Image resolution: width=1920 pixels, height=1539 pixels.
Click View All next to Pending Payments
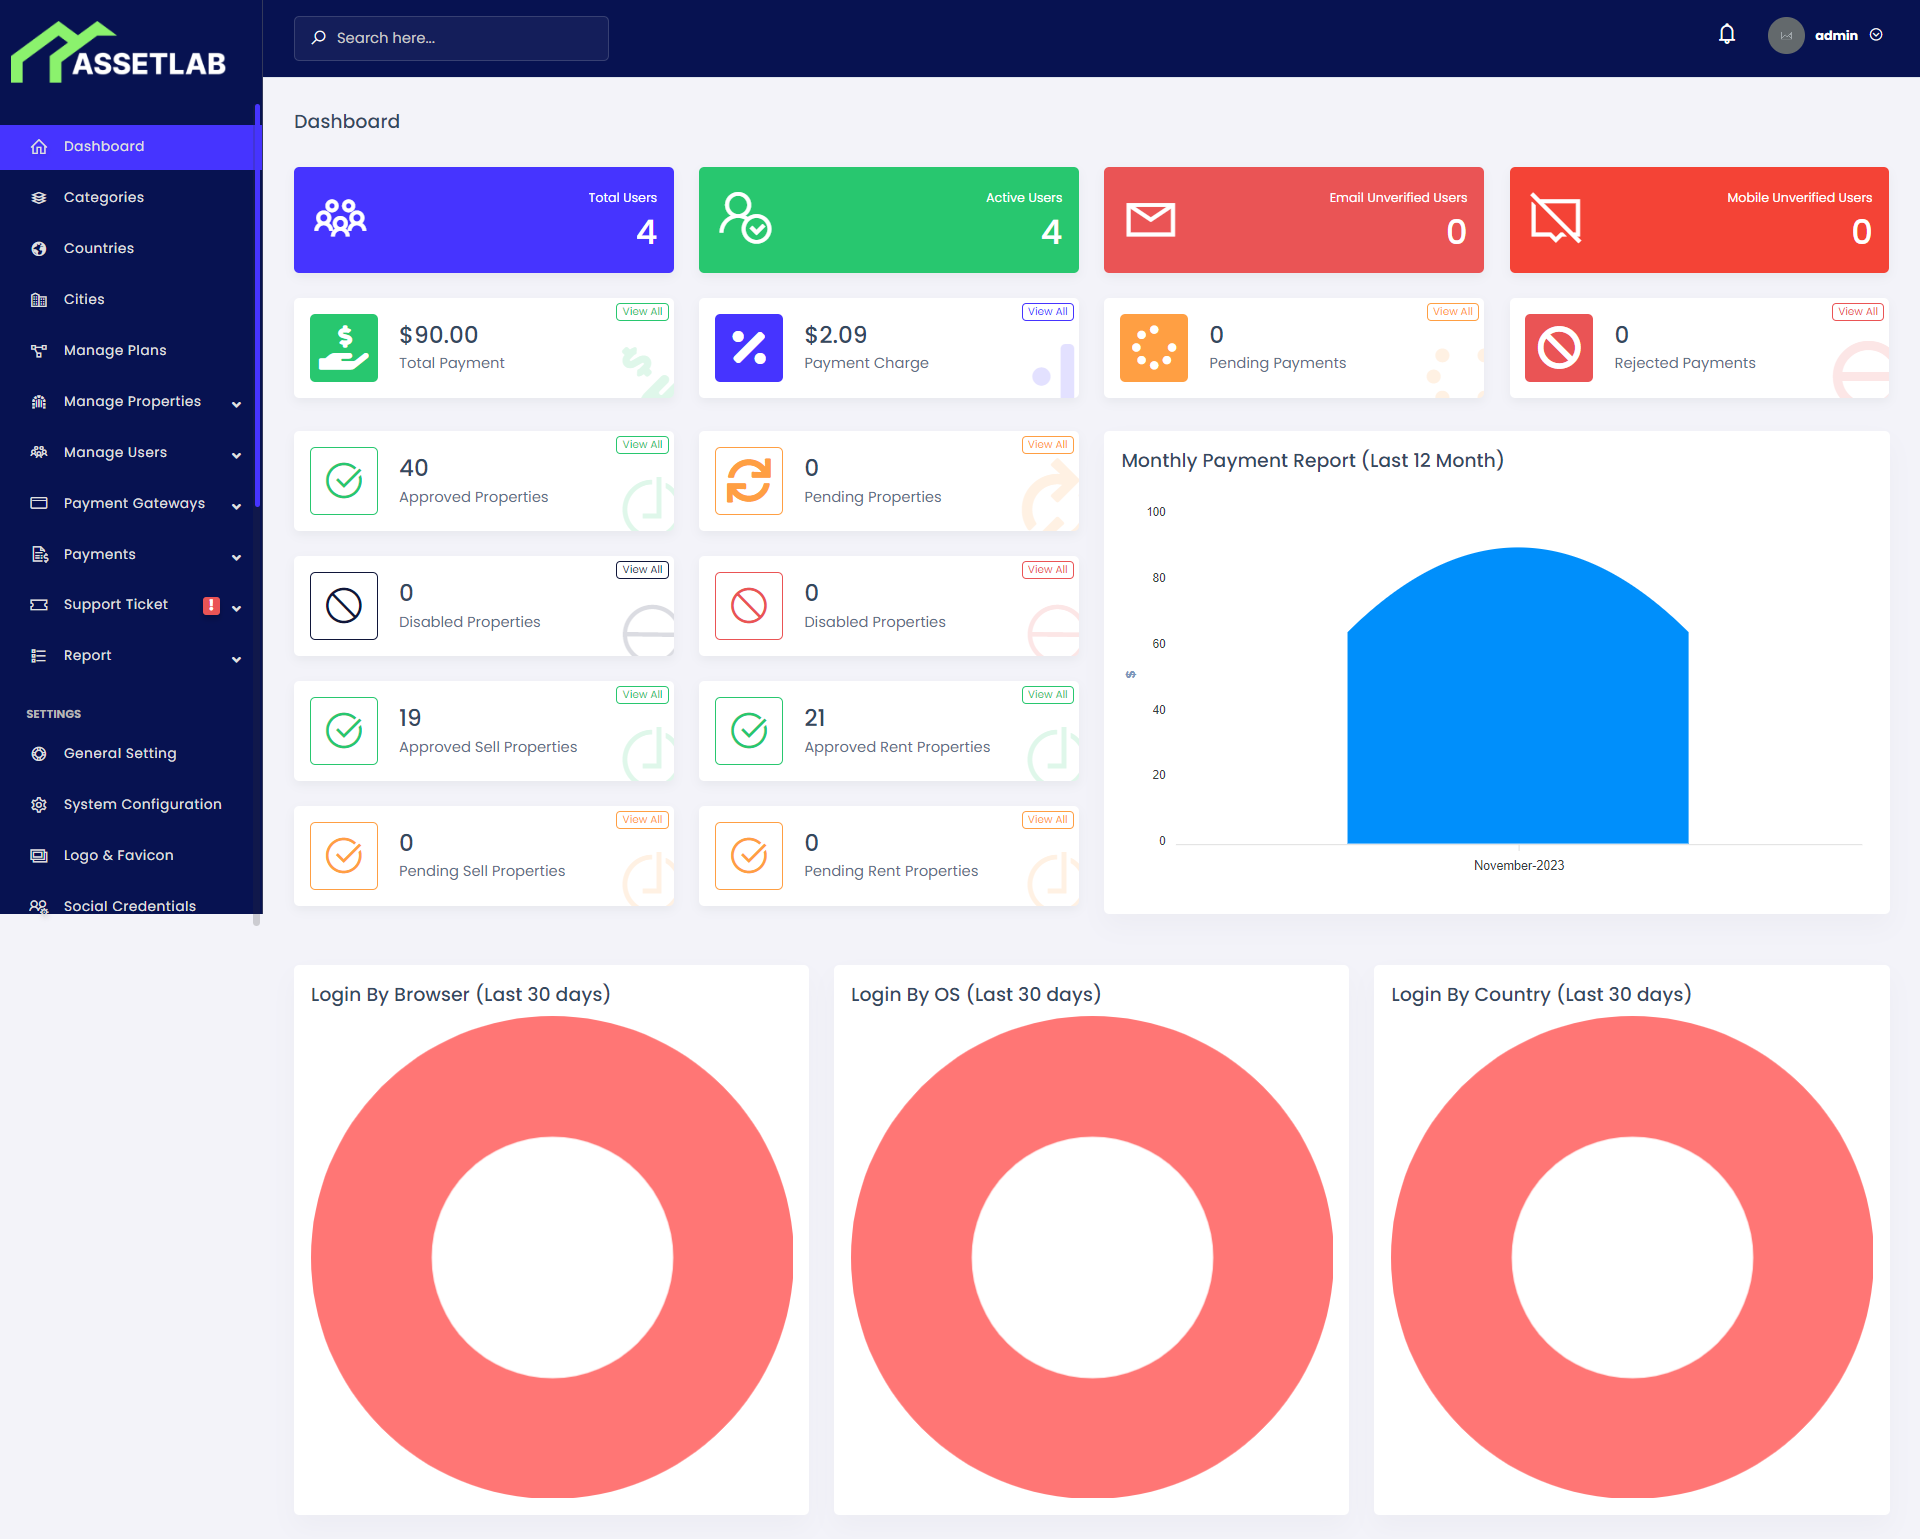pos(1452,311)
